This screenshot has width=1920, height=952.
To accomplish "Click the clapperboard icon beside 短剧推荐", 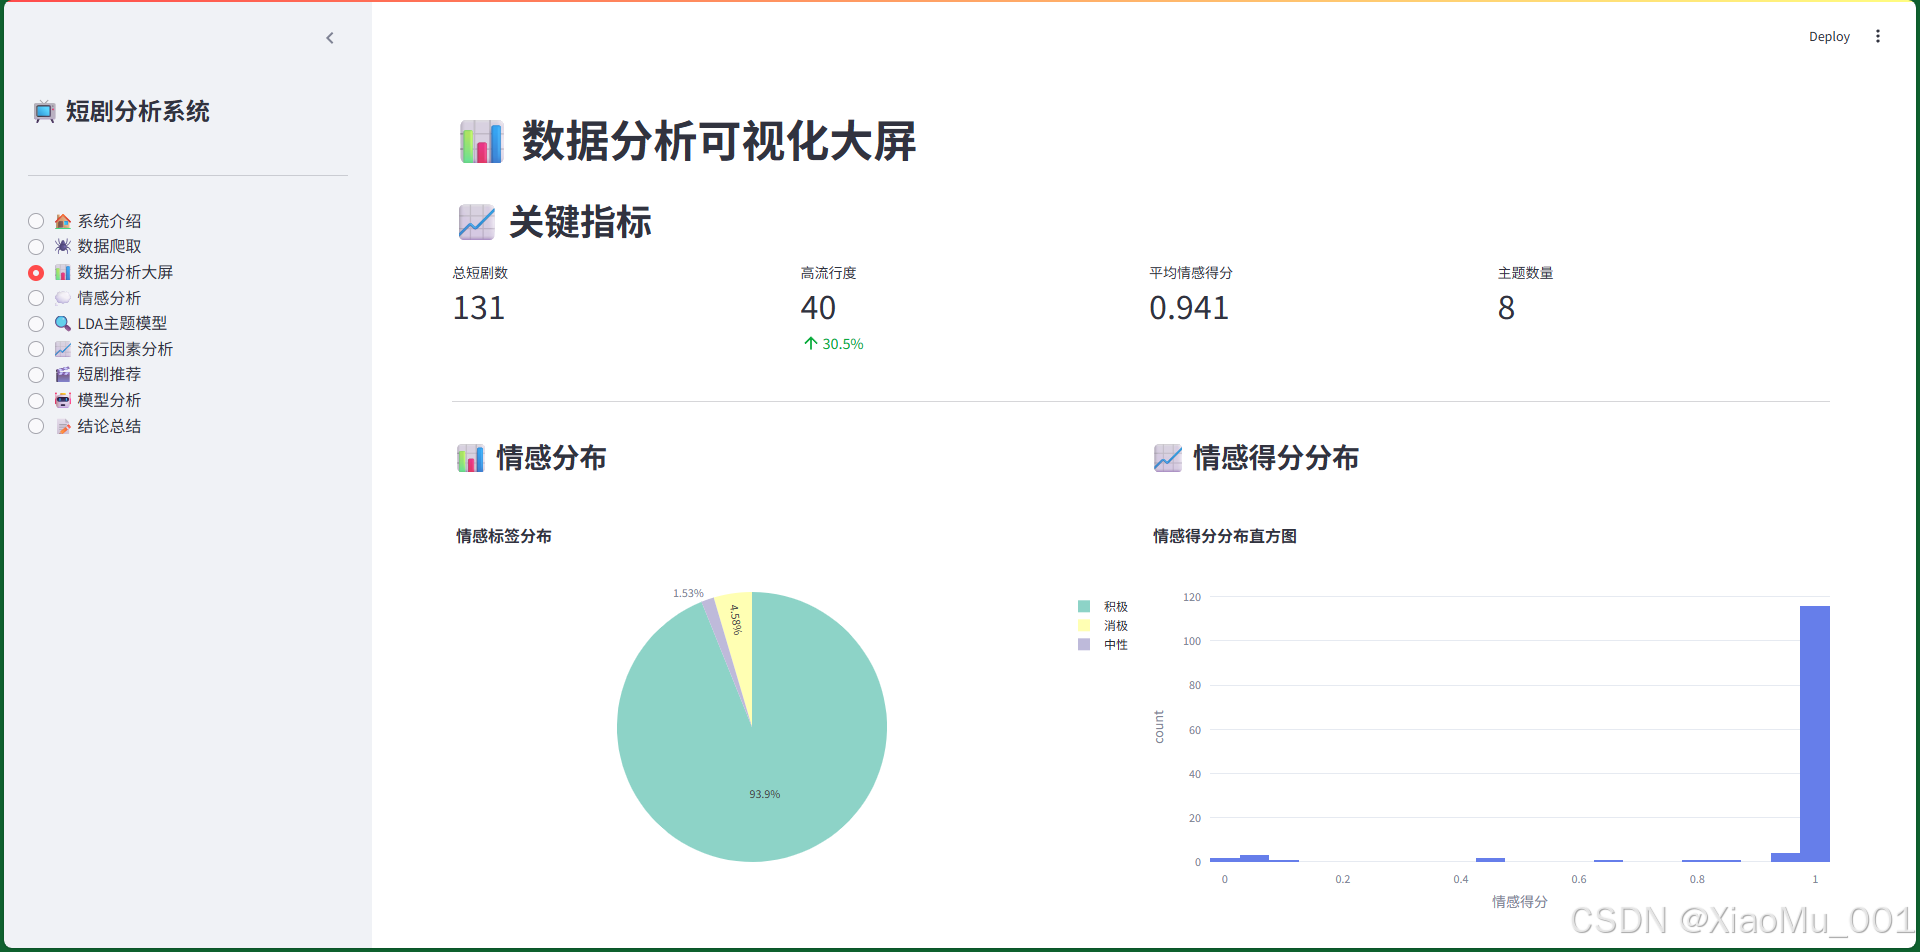I will click(x=63, y=374).
